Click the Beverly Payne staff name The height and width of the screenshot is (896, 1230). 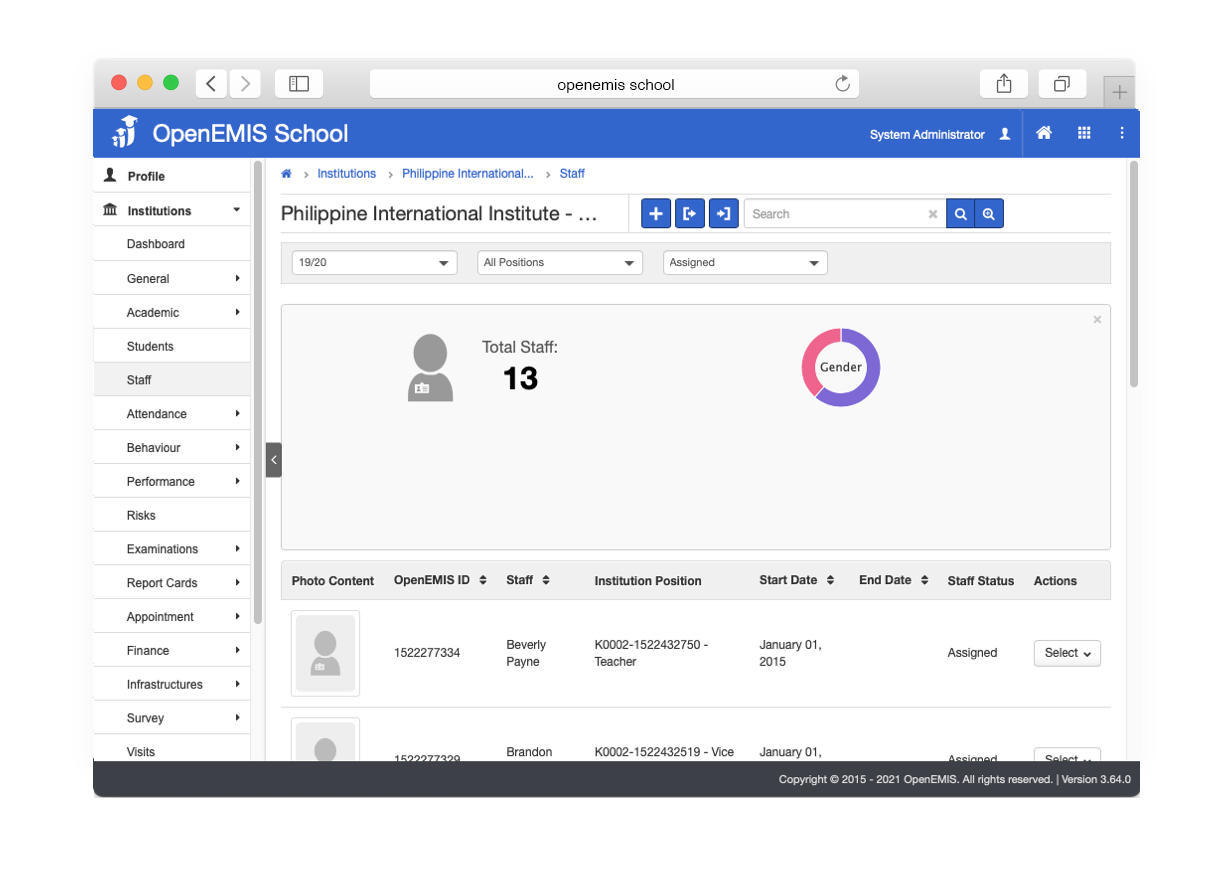click(527, 653)
